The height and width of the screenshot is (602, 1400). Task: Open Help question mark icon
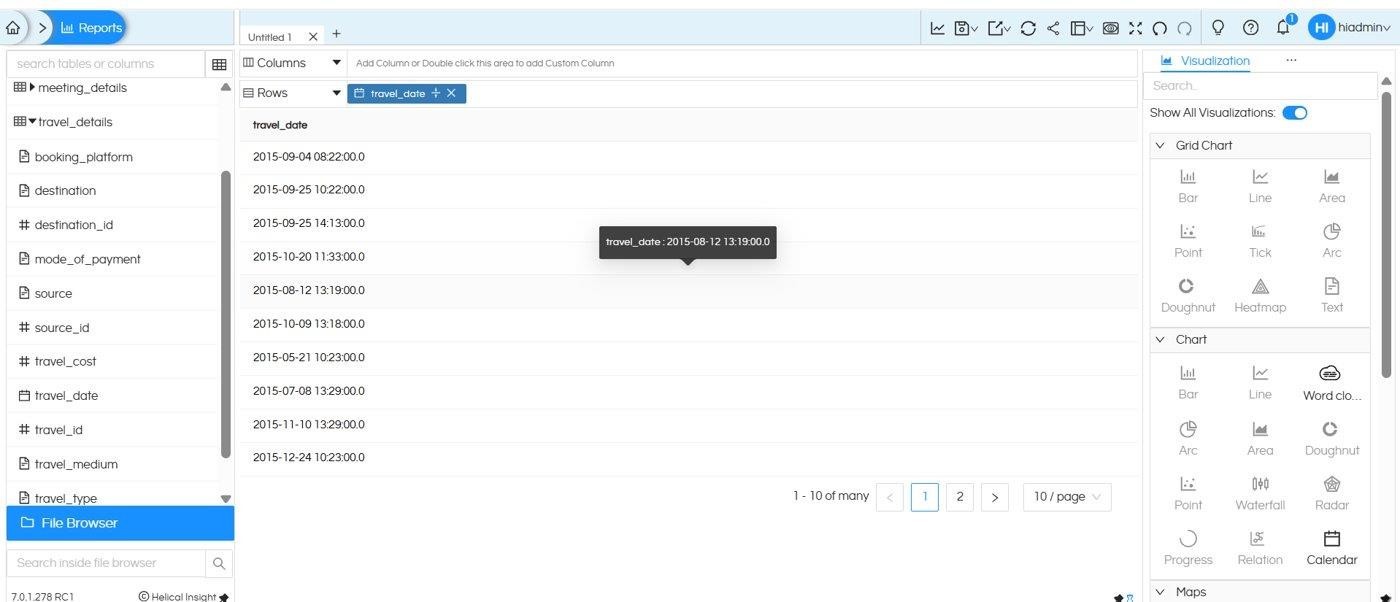click(x=1250, y=28)
